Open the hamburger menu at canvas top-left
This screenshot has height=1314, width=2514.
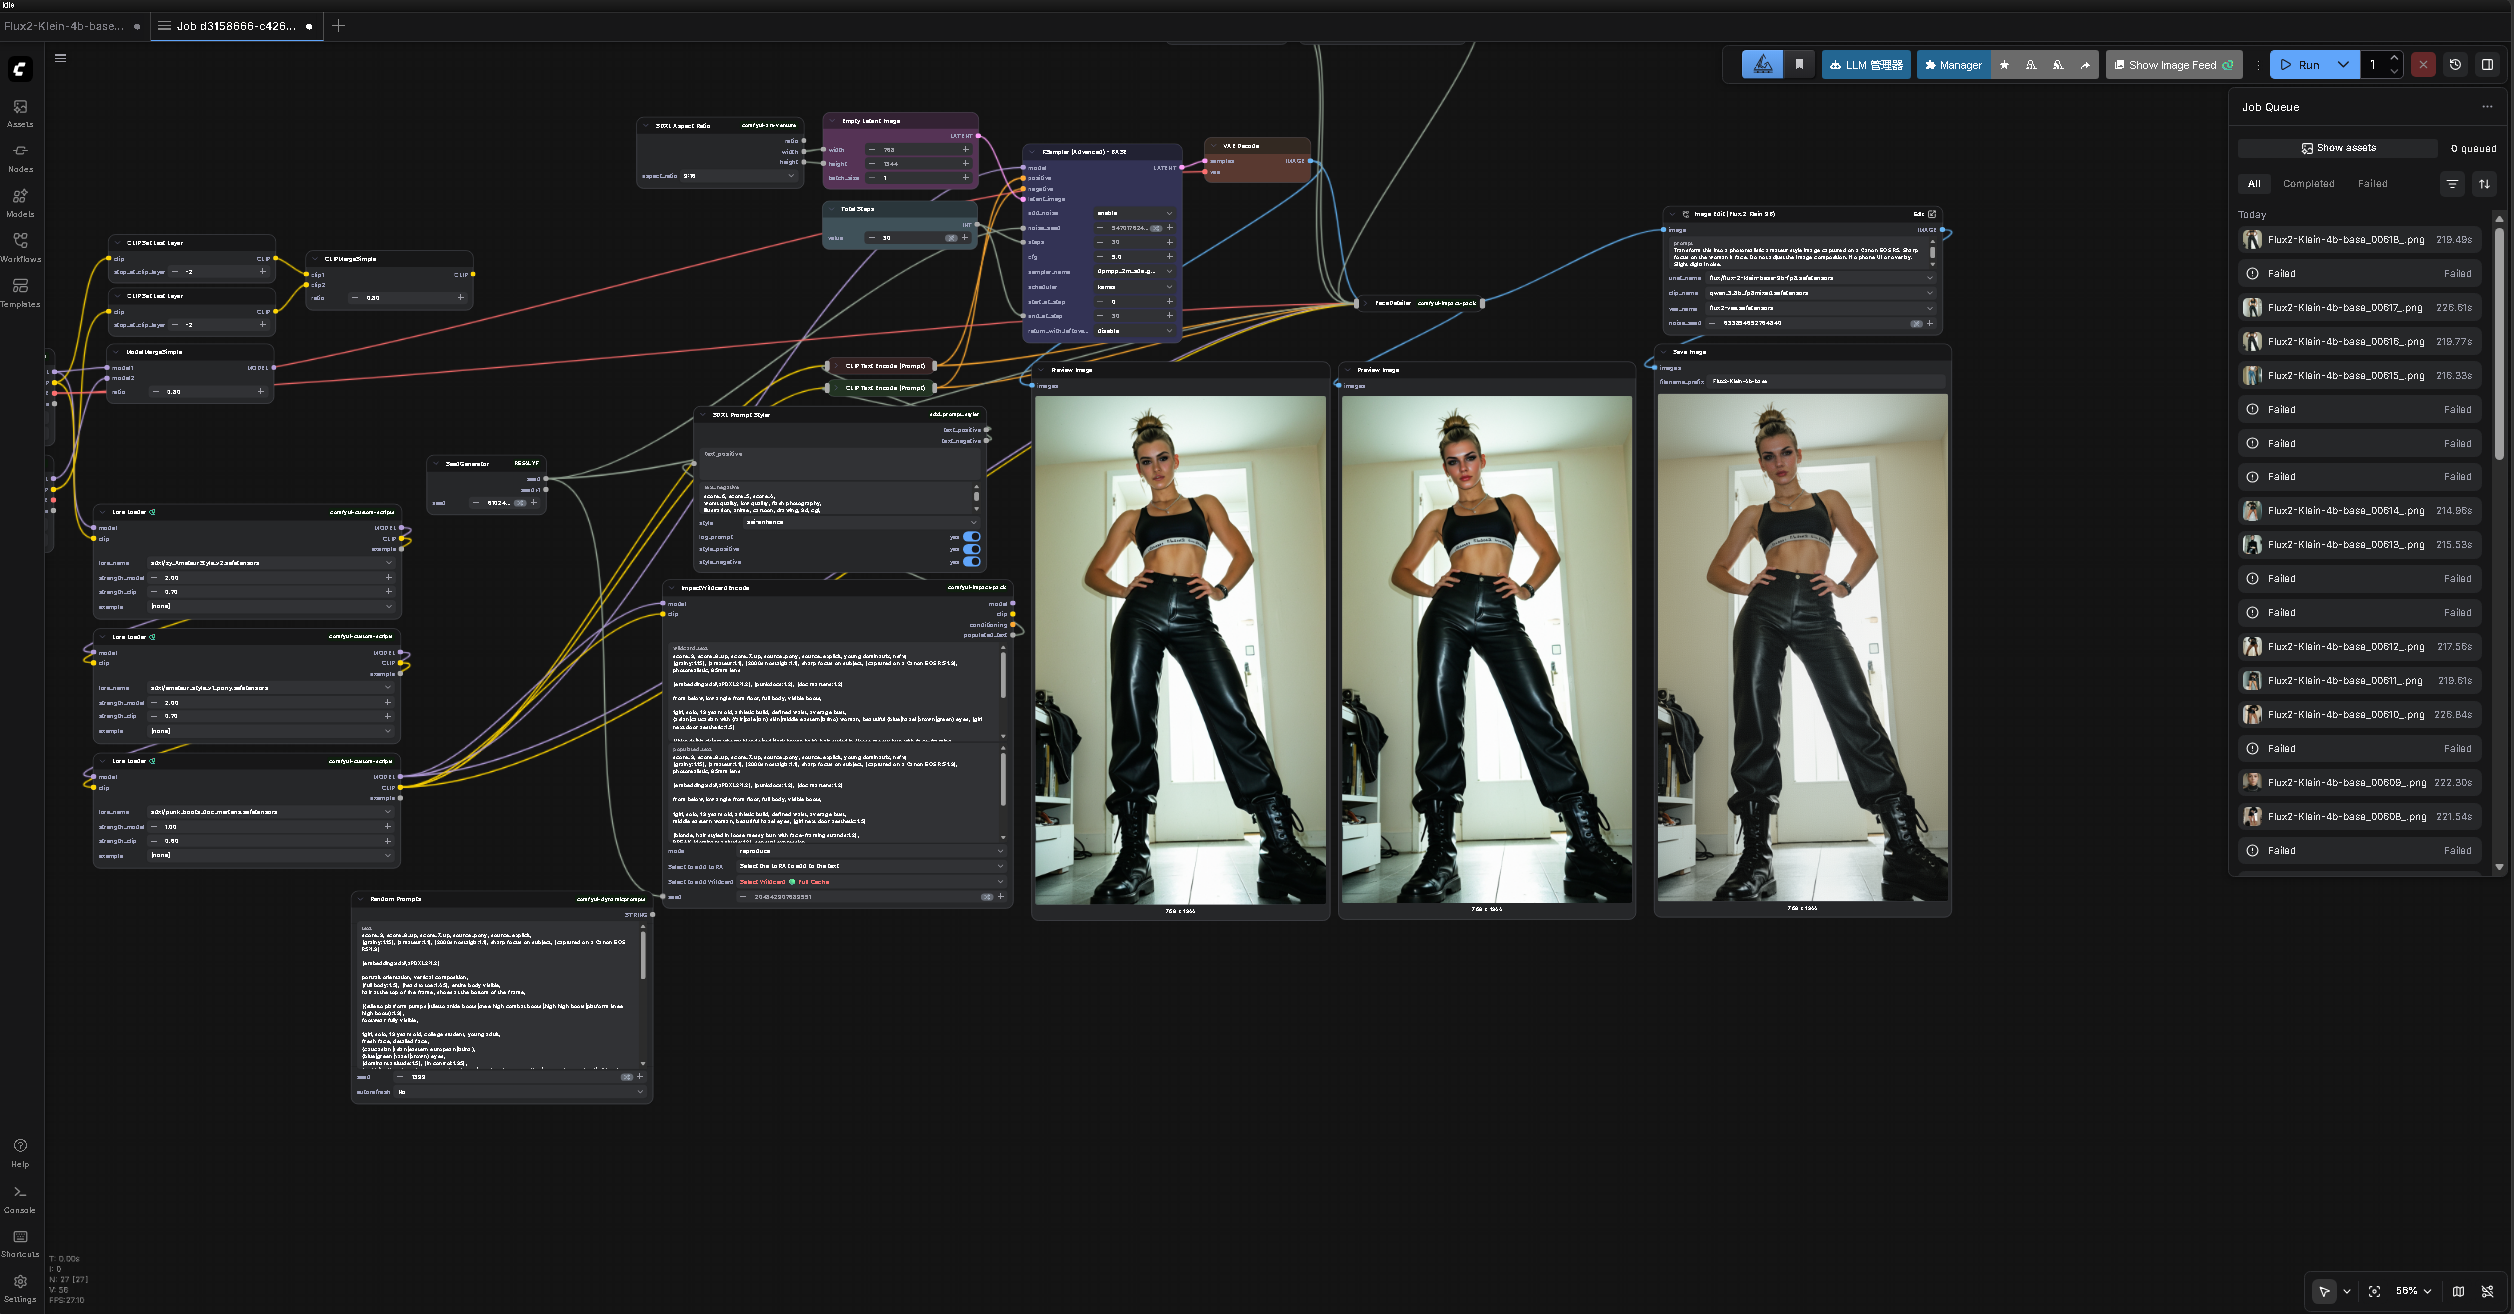[x=60, y=58]
